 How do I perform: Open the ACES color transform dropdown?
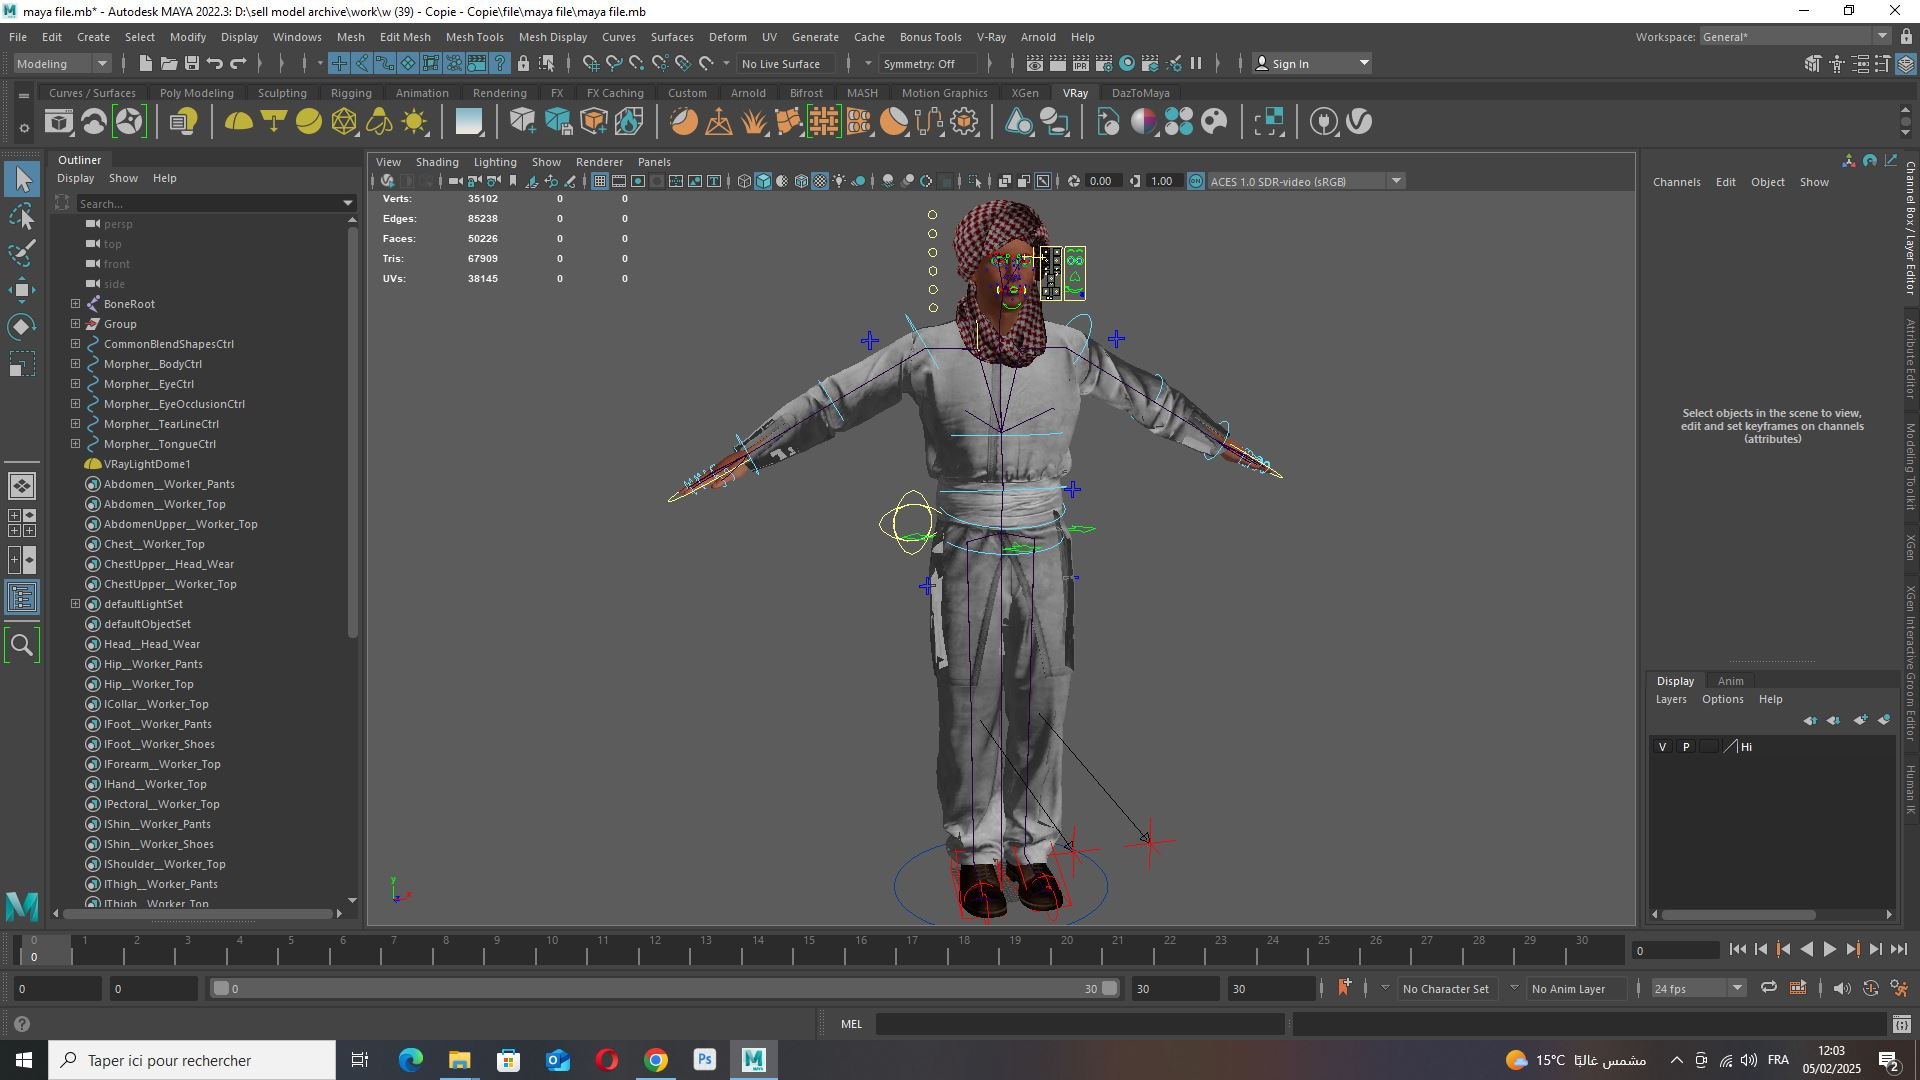point(1306,181)
